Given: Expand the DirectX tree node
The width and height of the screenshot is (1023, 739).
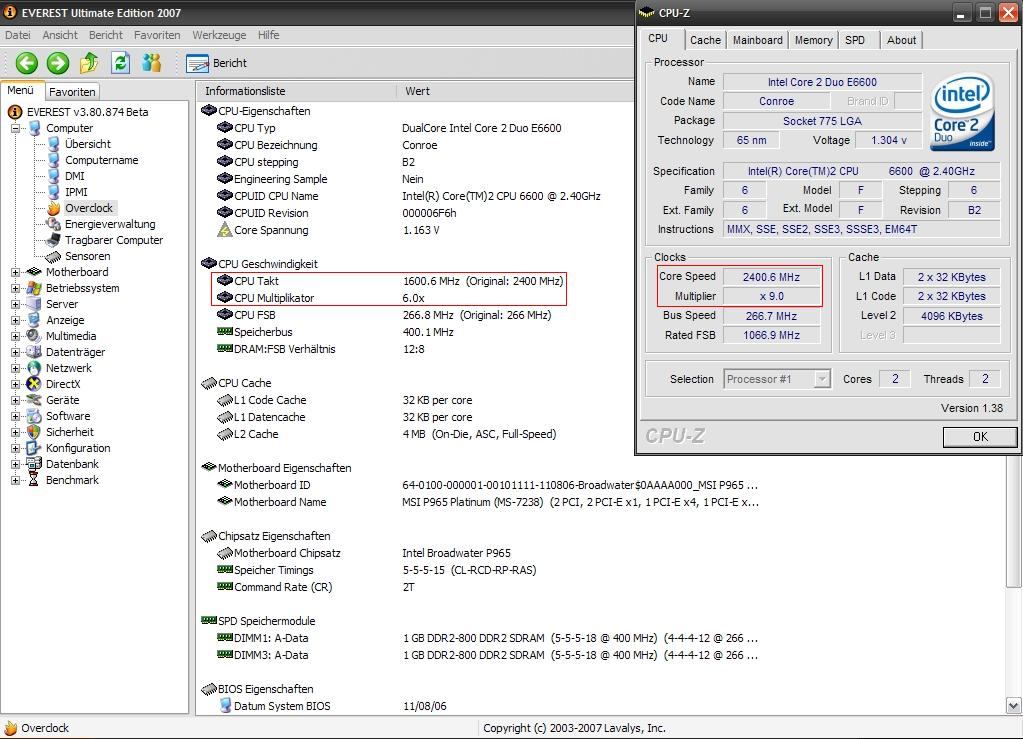Looking at the screenshot, I should pos(15,384).
